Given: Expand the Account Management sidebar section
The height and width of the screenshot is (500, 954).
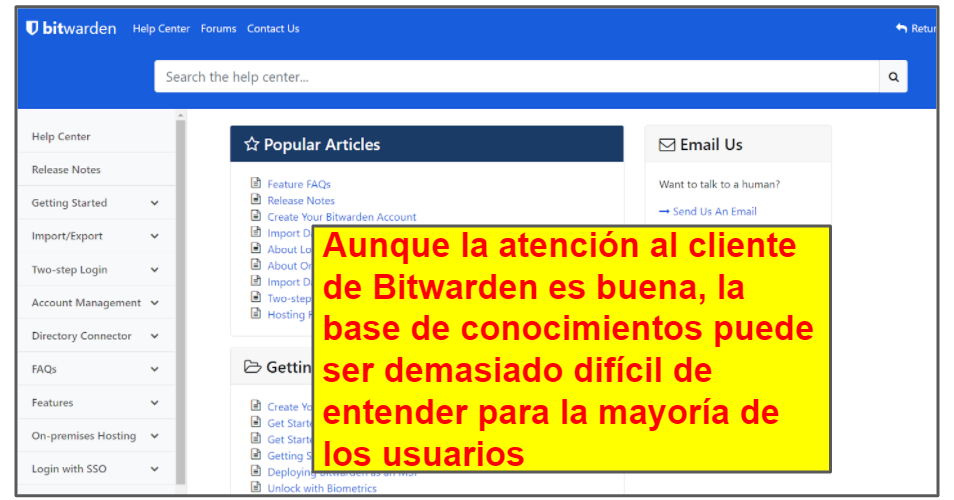Looking at the screenshot, I should tap(155, 303).
